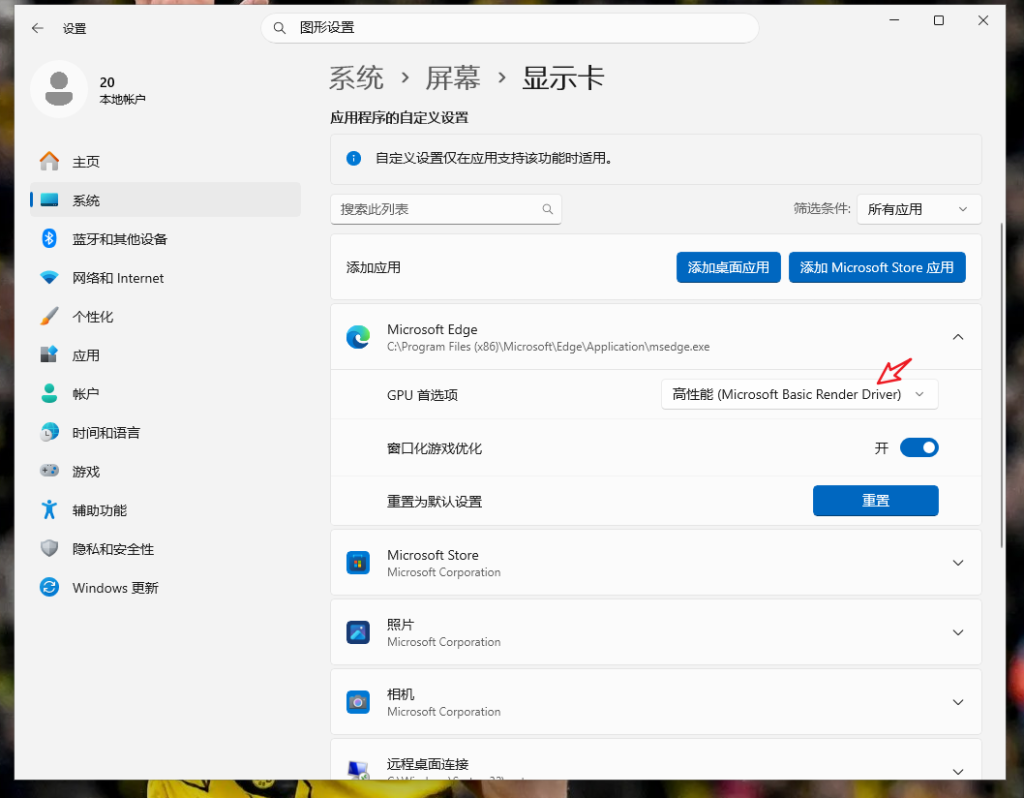Click the msedge.exe file path text
1024x798 pixels.
point(548,347)
